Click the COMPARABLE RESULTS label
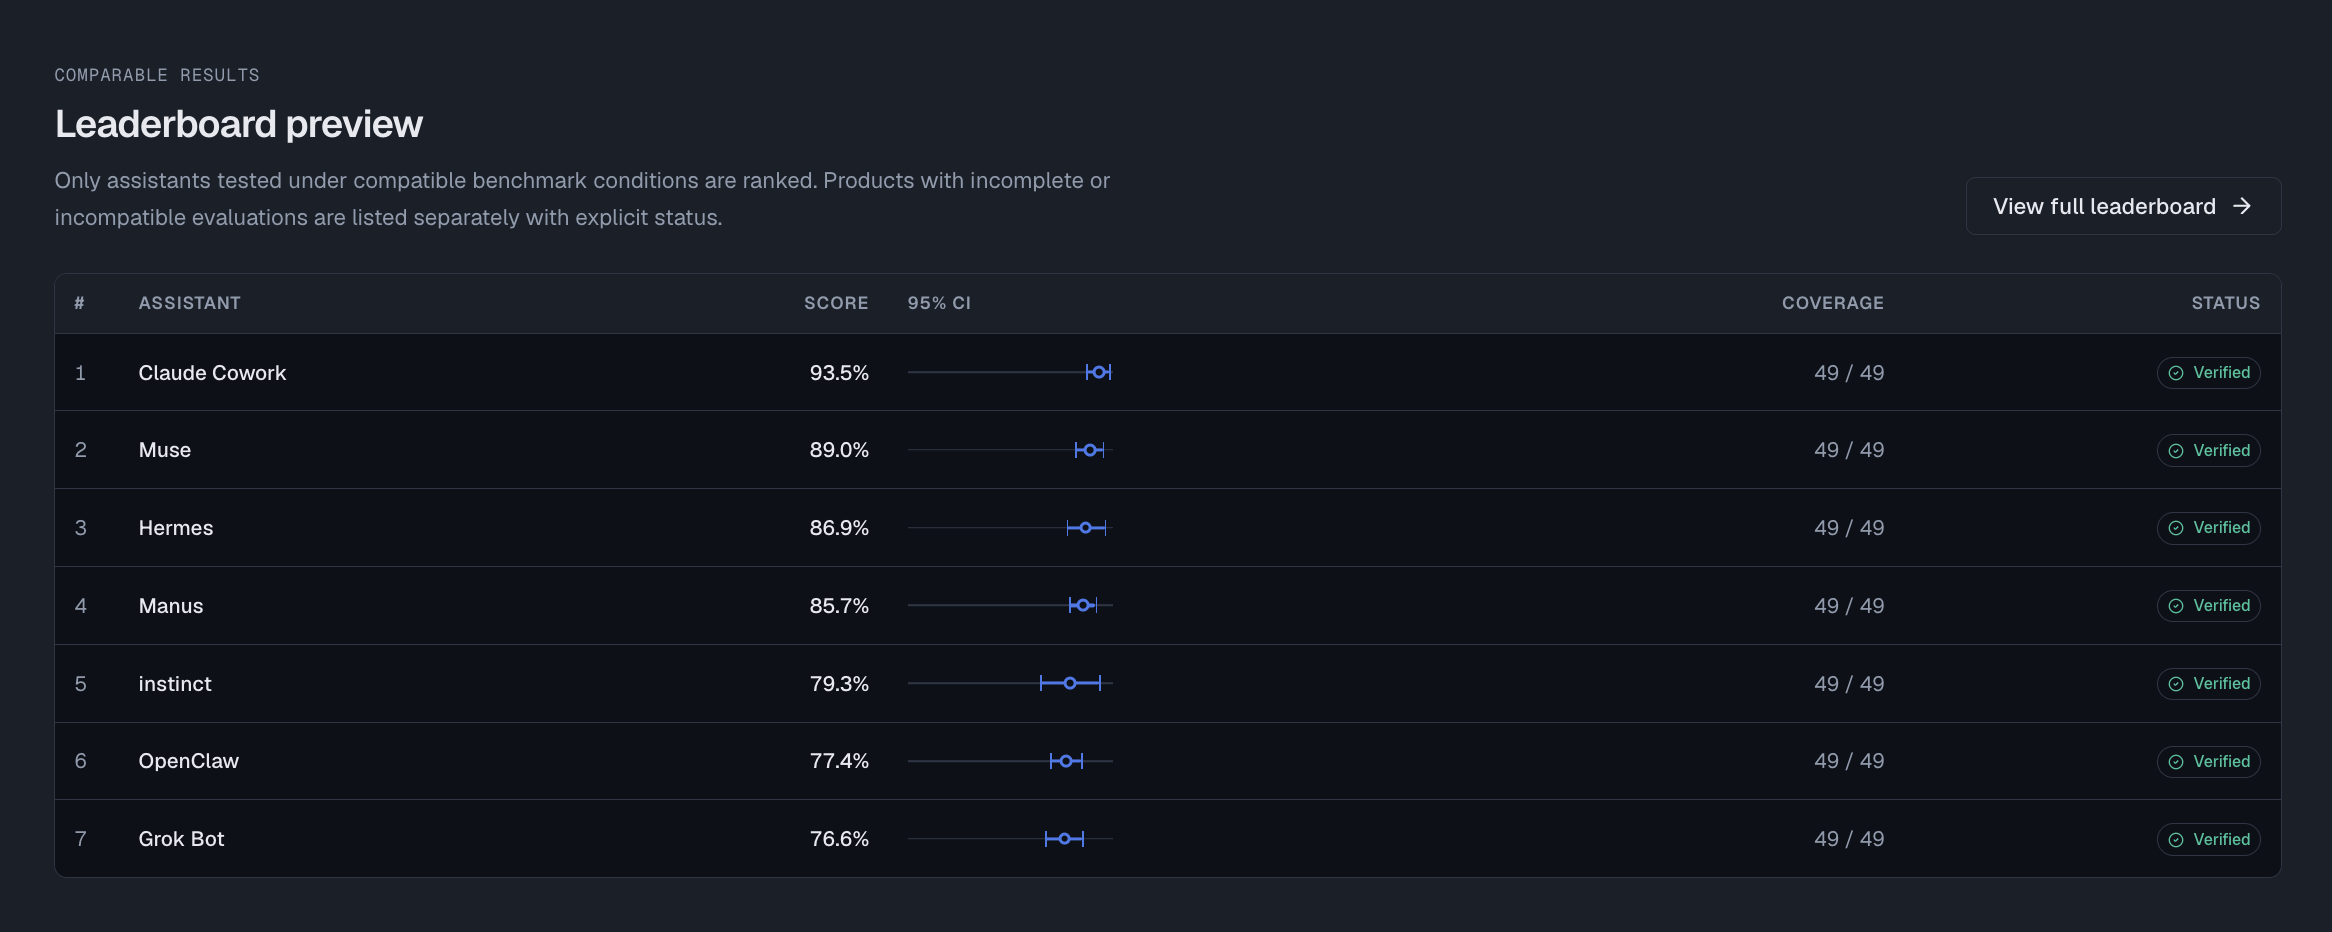Viewport: 2332px width, 932px height. coord(157,75)
